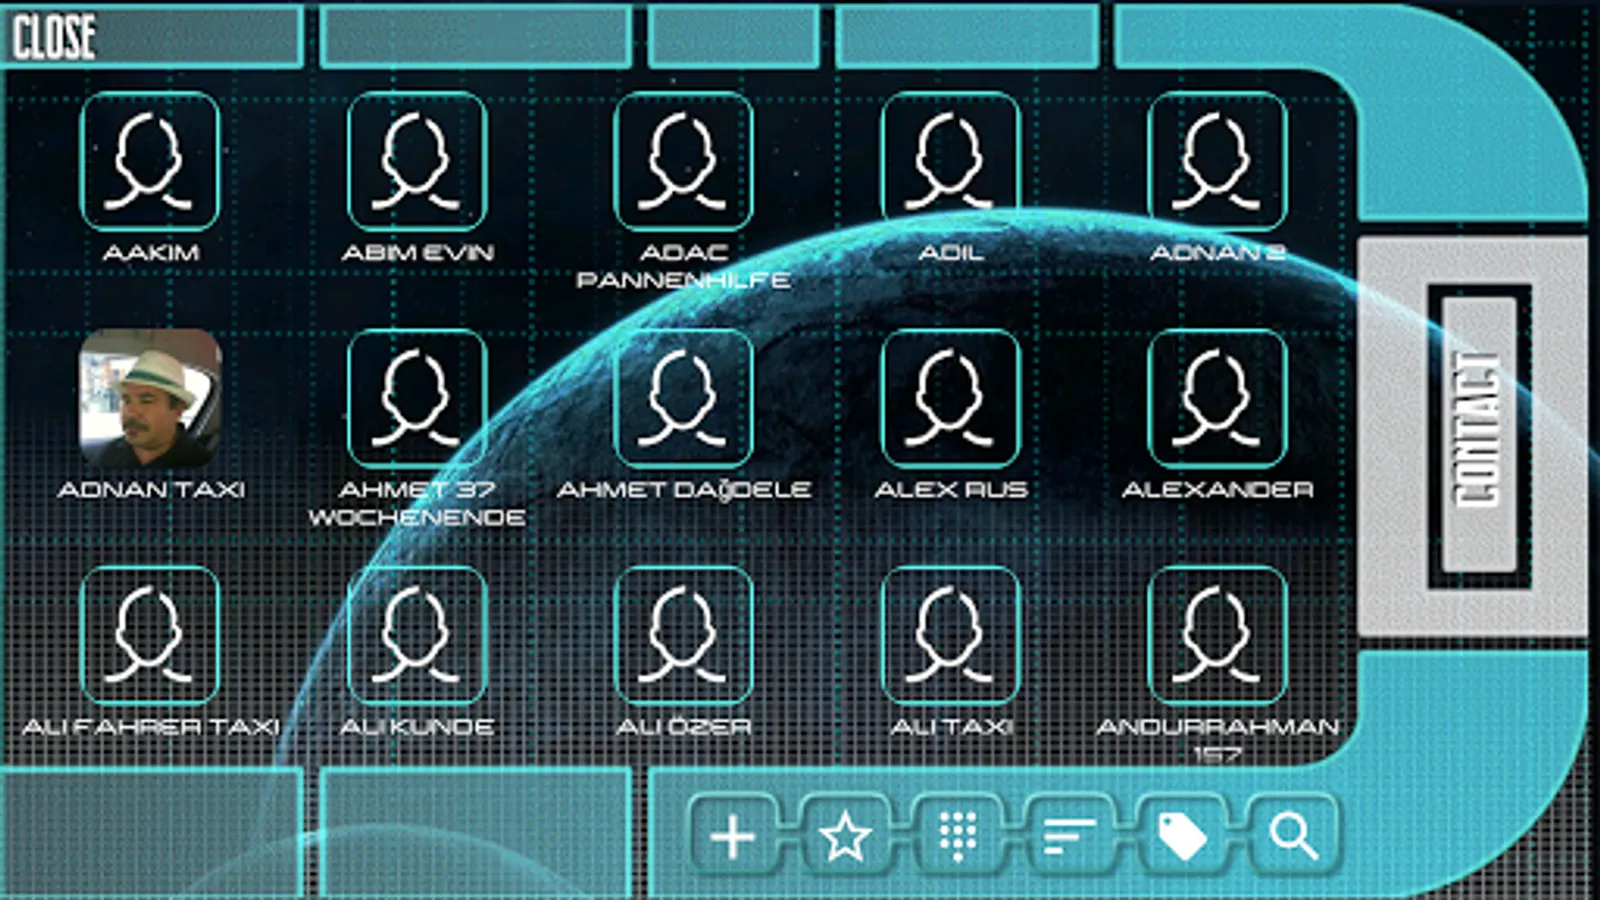The width and height of the screenshot is (1600, 900).
Task: Select the ADAC PANNENHILFE avatar icon
Action: 684,162
